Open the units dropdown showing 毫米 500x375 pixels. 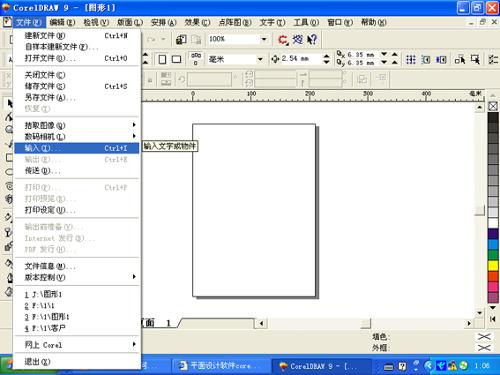pyautogui.click(x=260, y=60)
